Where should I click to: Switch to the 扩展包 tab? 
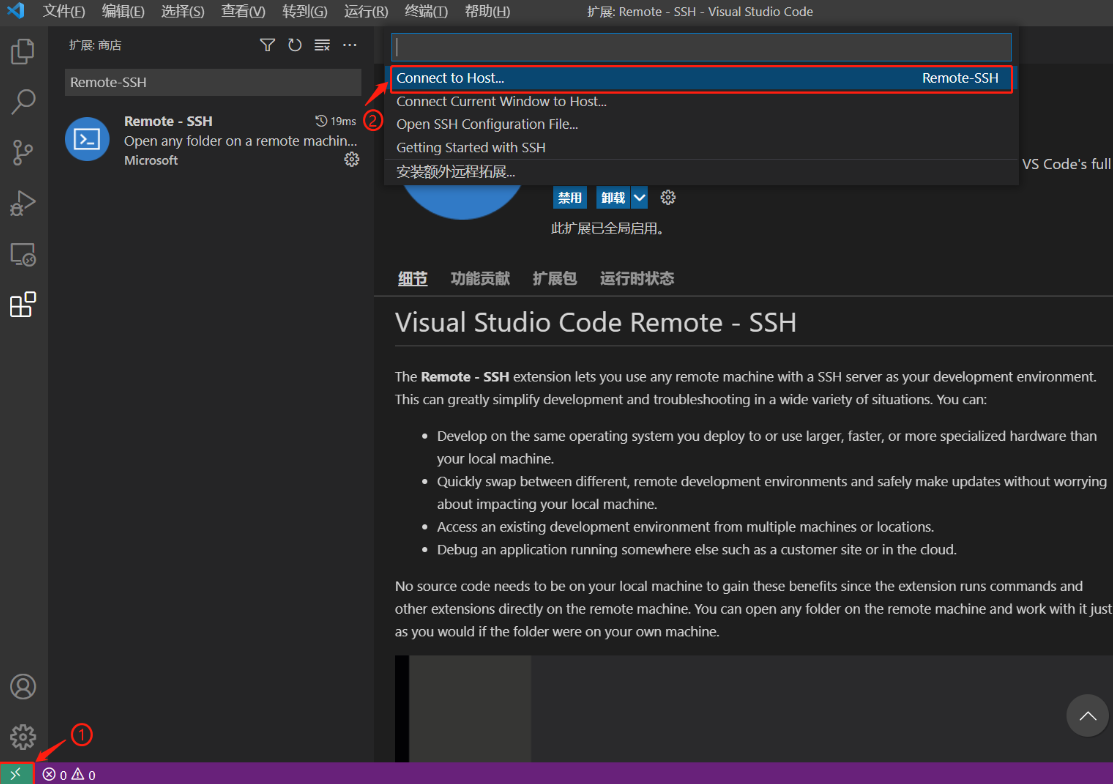(554, 278)
